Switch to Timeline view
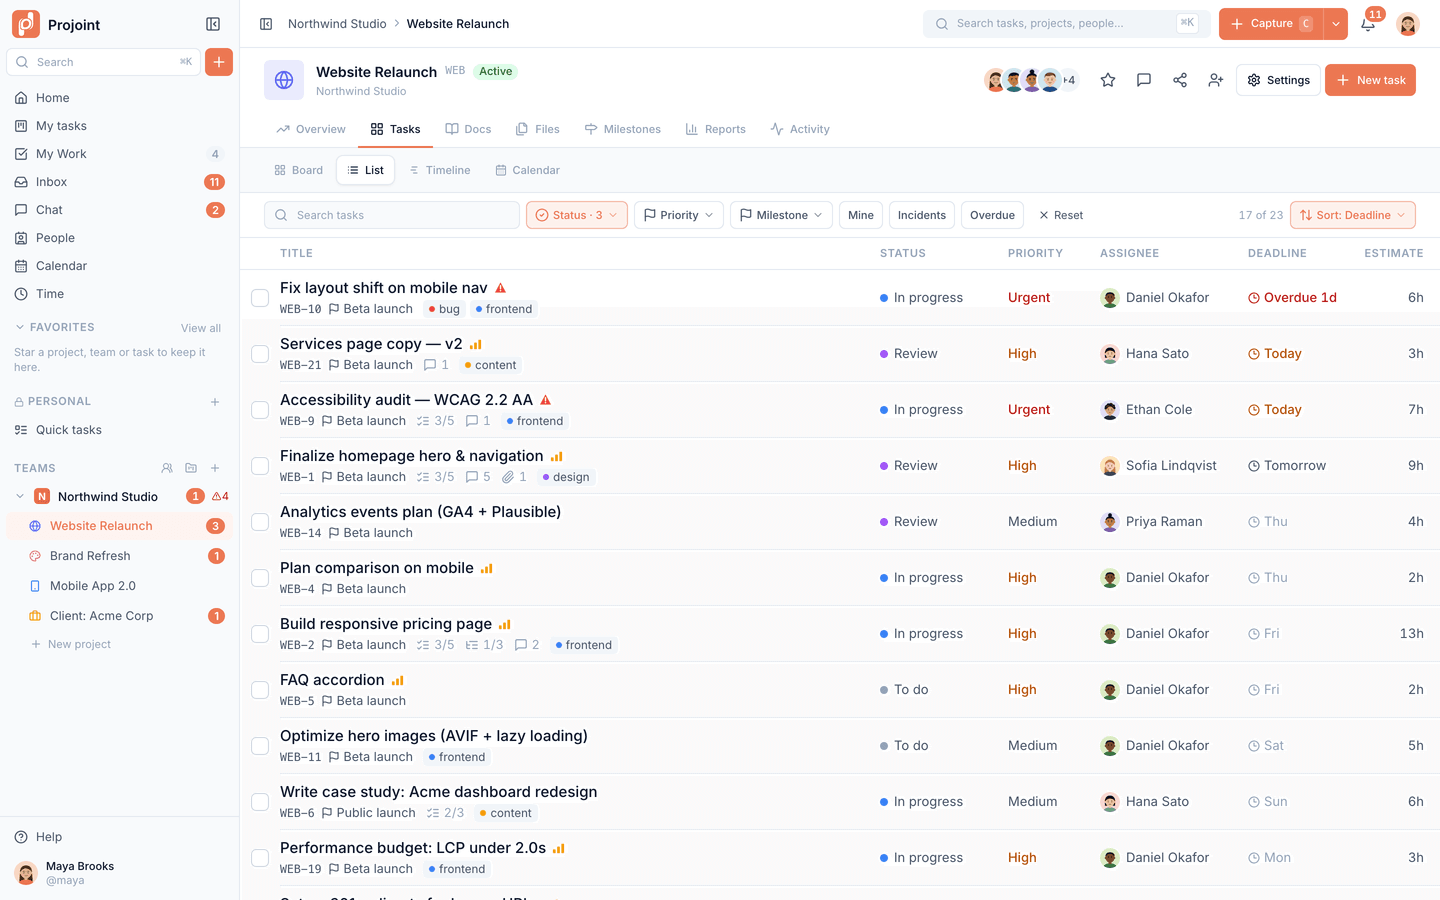Viewport: 1440px width, 900px height. click(440, 170)
